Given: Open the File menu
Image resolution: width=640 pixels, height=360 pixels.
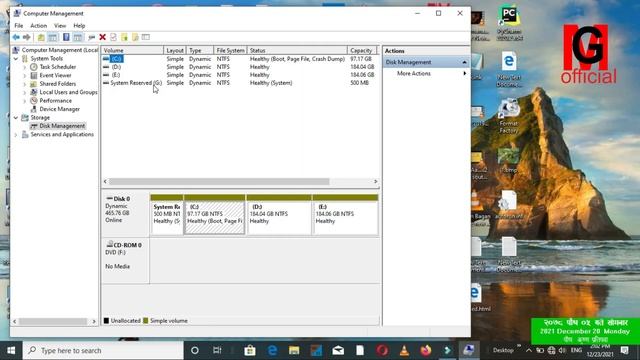Looking at the screenshot, I should (19, 26).
